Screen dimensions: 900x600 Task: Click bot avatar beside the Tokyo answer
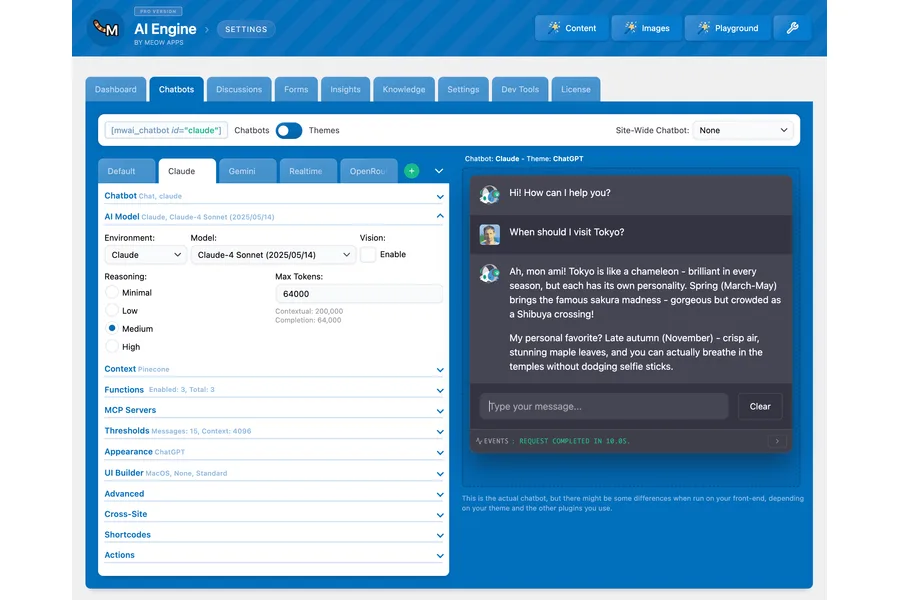490,273
